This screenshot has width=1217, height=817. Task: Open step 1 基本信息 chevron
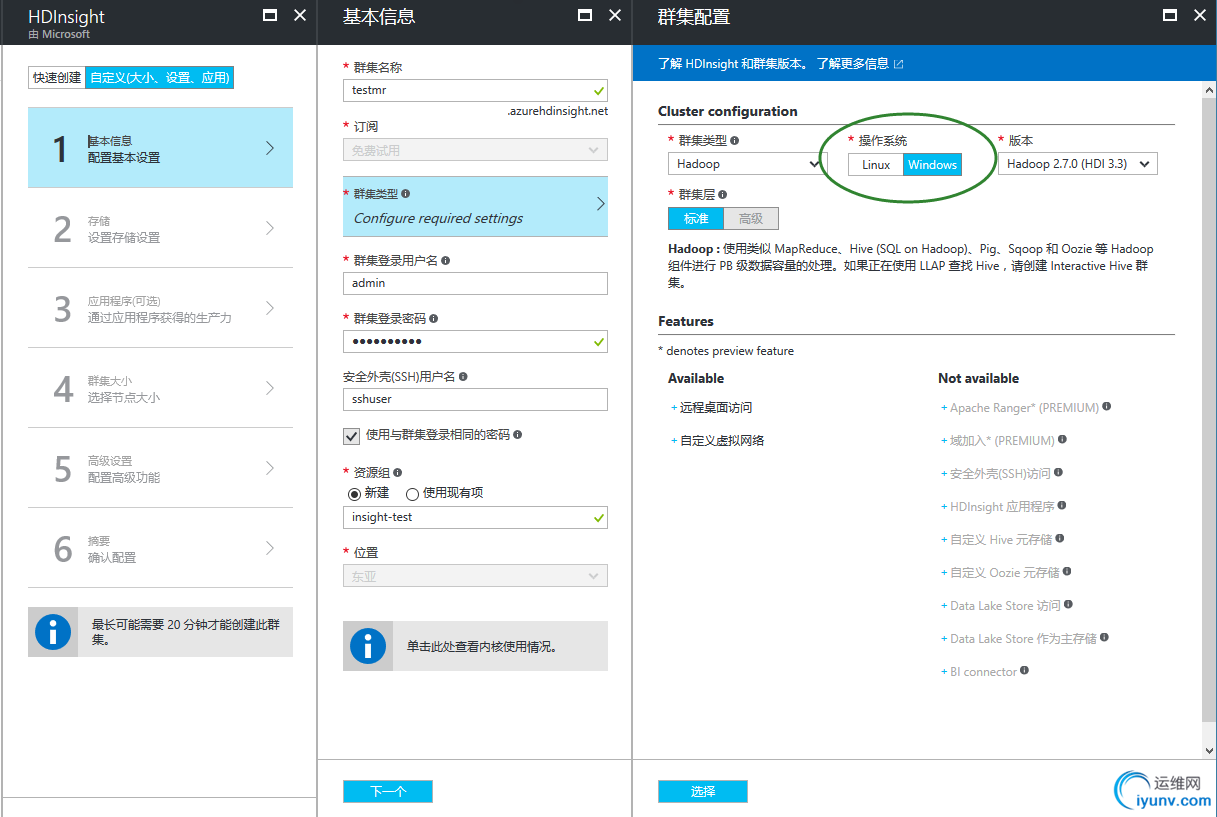pos(269,148)
